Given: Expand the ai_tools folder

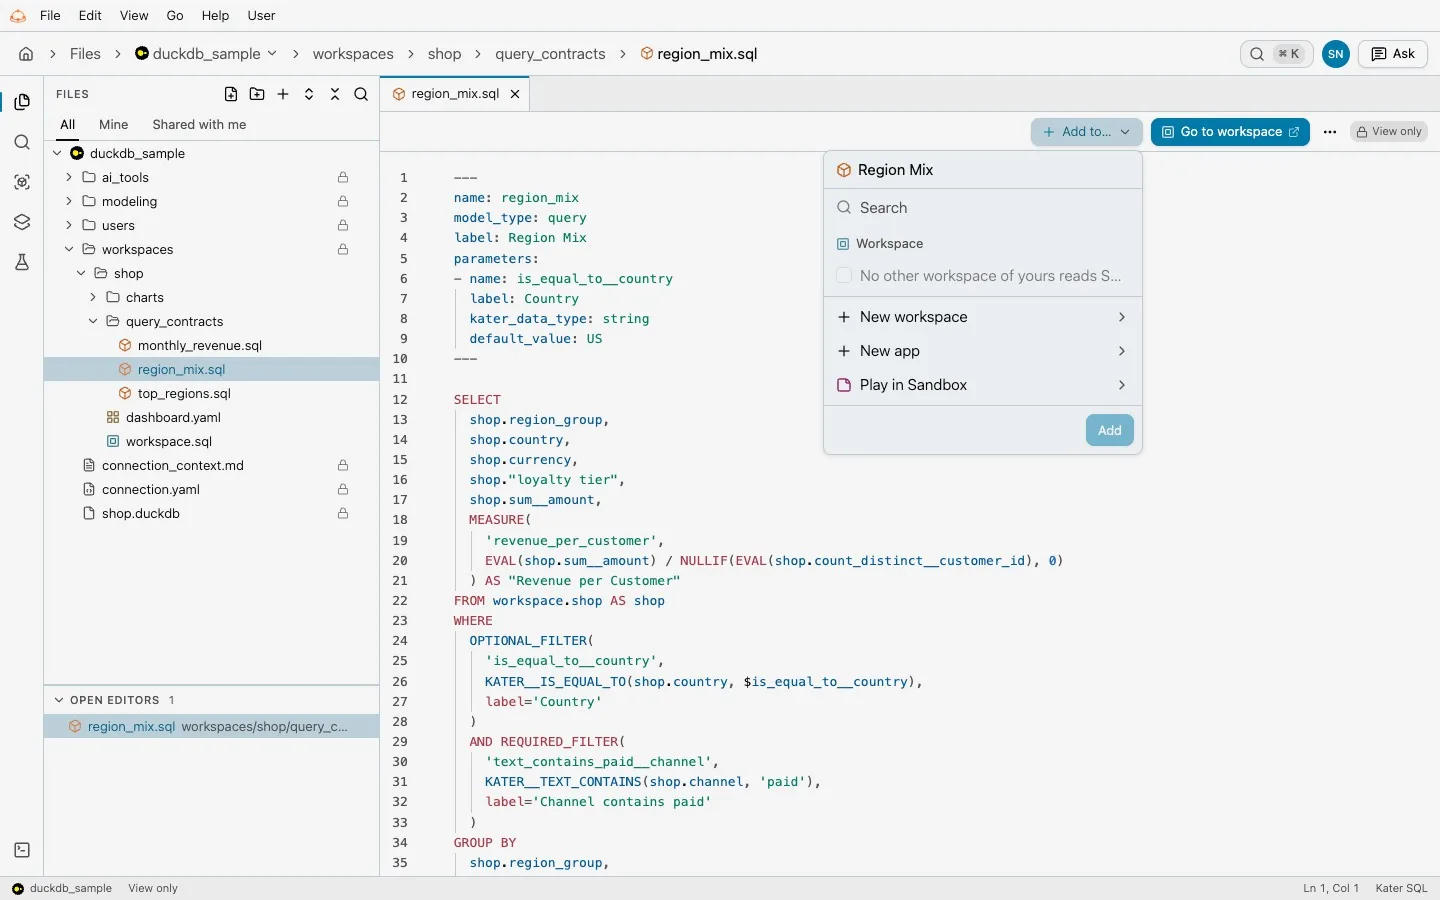Looking at the screenshot, I should [x=69, y=177].
